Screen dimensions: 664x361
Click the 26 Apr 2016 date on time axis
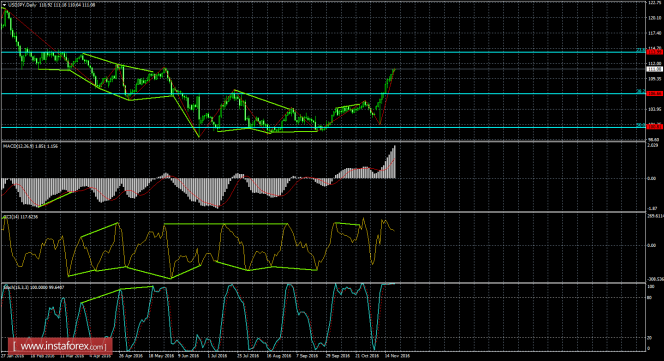pos(130,356)
